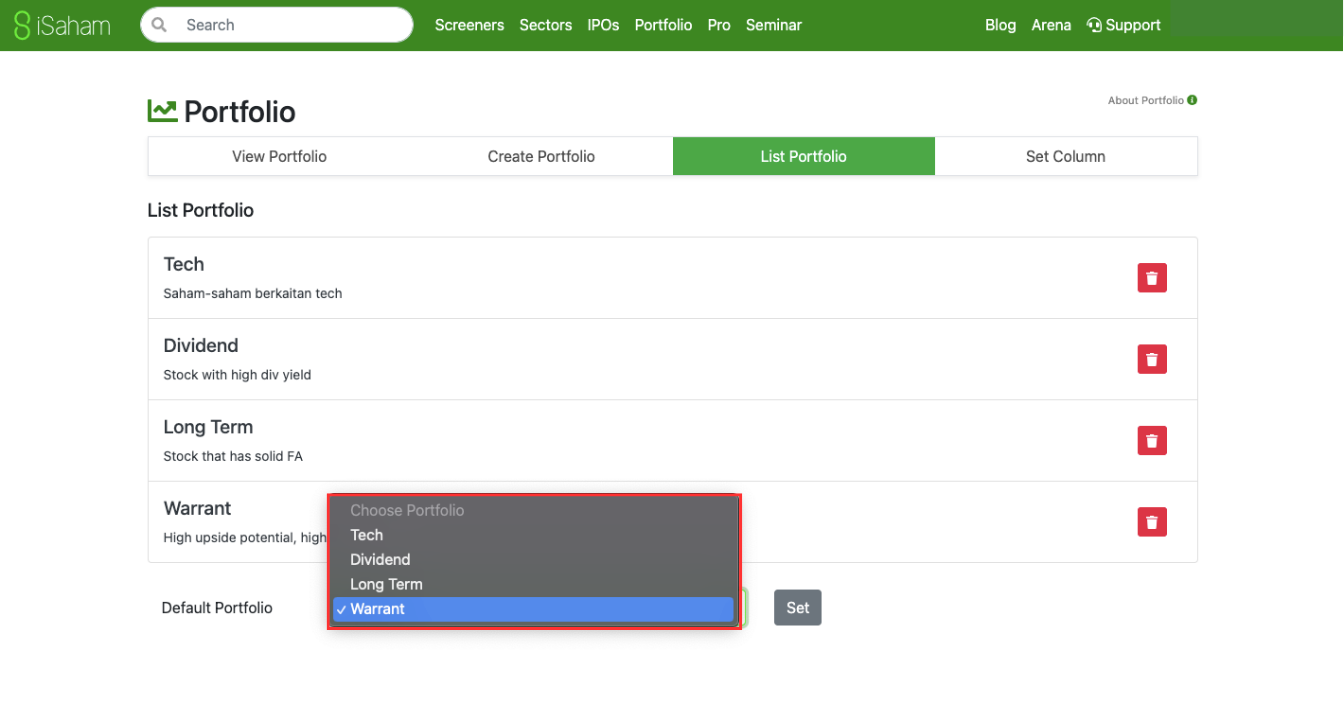Click the Dividend portfolio title

[x=201, y=346]
